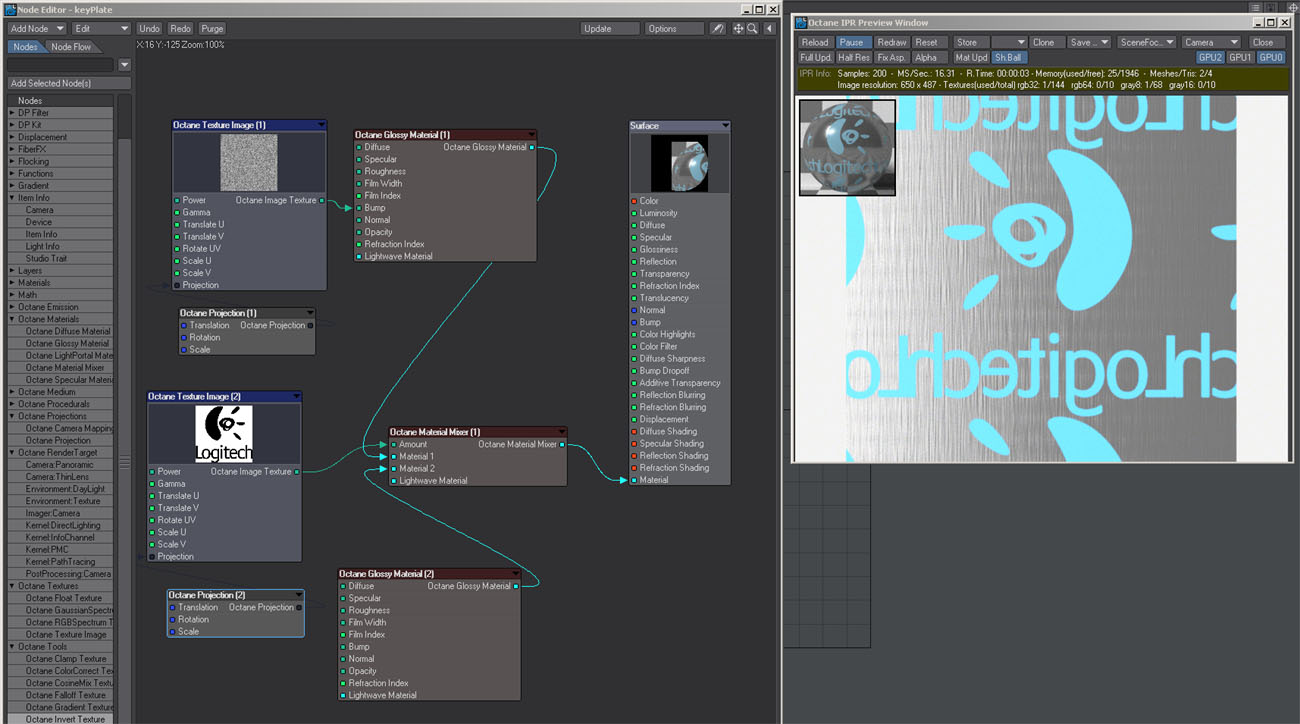Activate the magnifier zoom icon

pyautogui.click(x=752, y=29)
